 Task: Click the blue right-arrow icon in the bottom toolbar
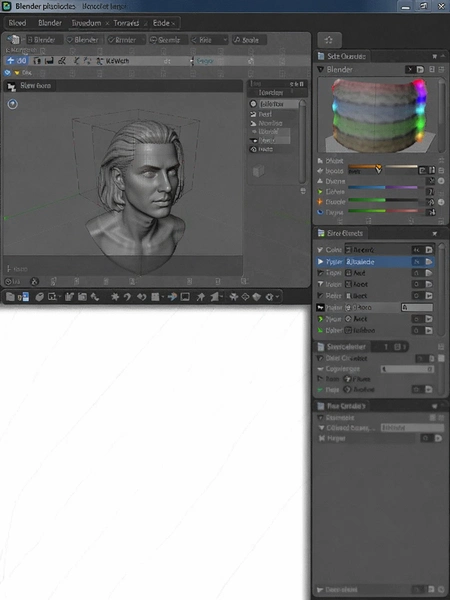(x=172, y=297)
